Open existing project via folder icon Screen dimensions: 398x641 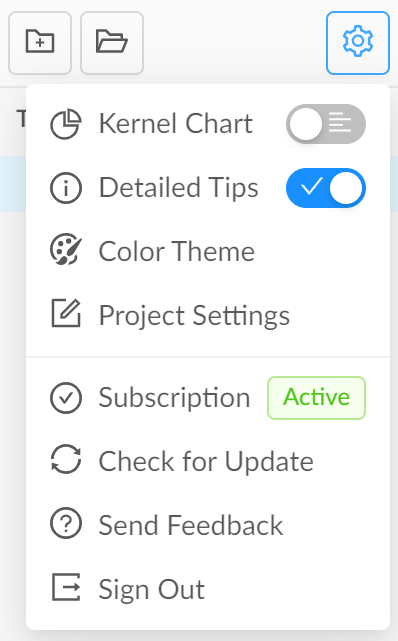point(112,43)
